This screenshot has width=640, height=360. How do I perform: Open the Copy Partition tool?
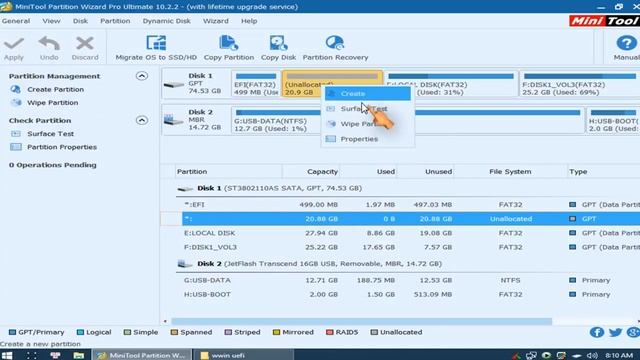click(x=229, y=48)
